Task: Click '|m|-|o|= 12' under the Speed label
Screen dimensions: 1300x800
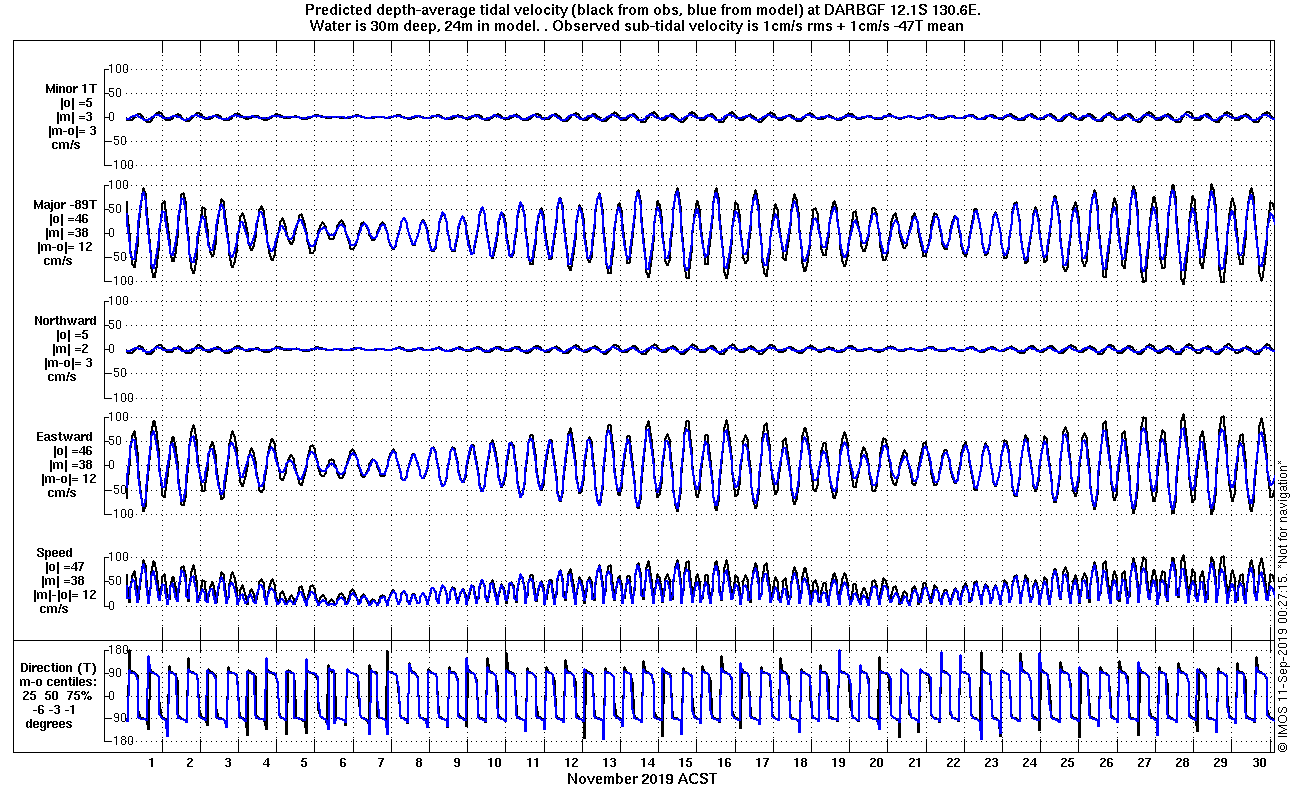Action: point(66,594)
